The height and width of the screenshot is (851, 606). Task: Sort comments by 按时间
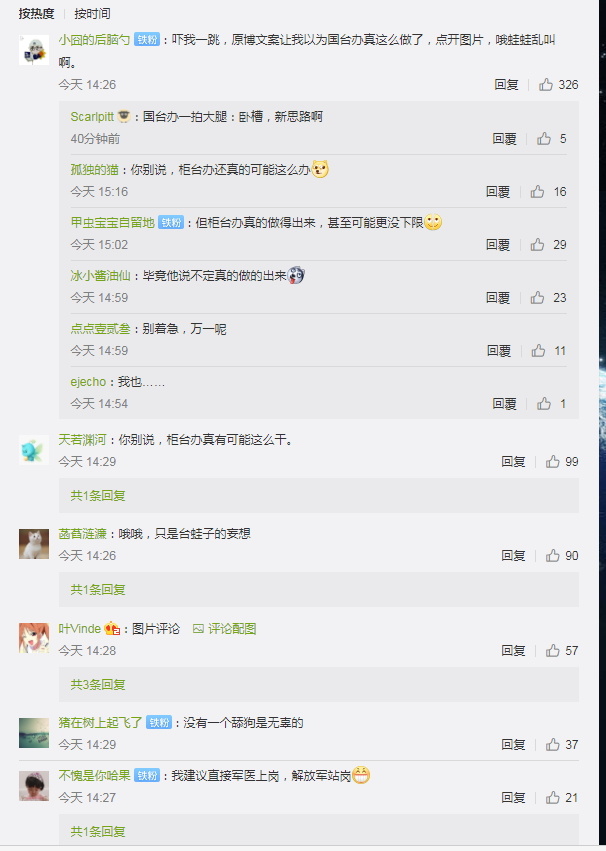click(x=92, y=14)
